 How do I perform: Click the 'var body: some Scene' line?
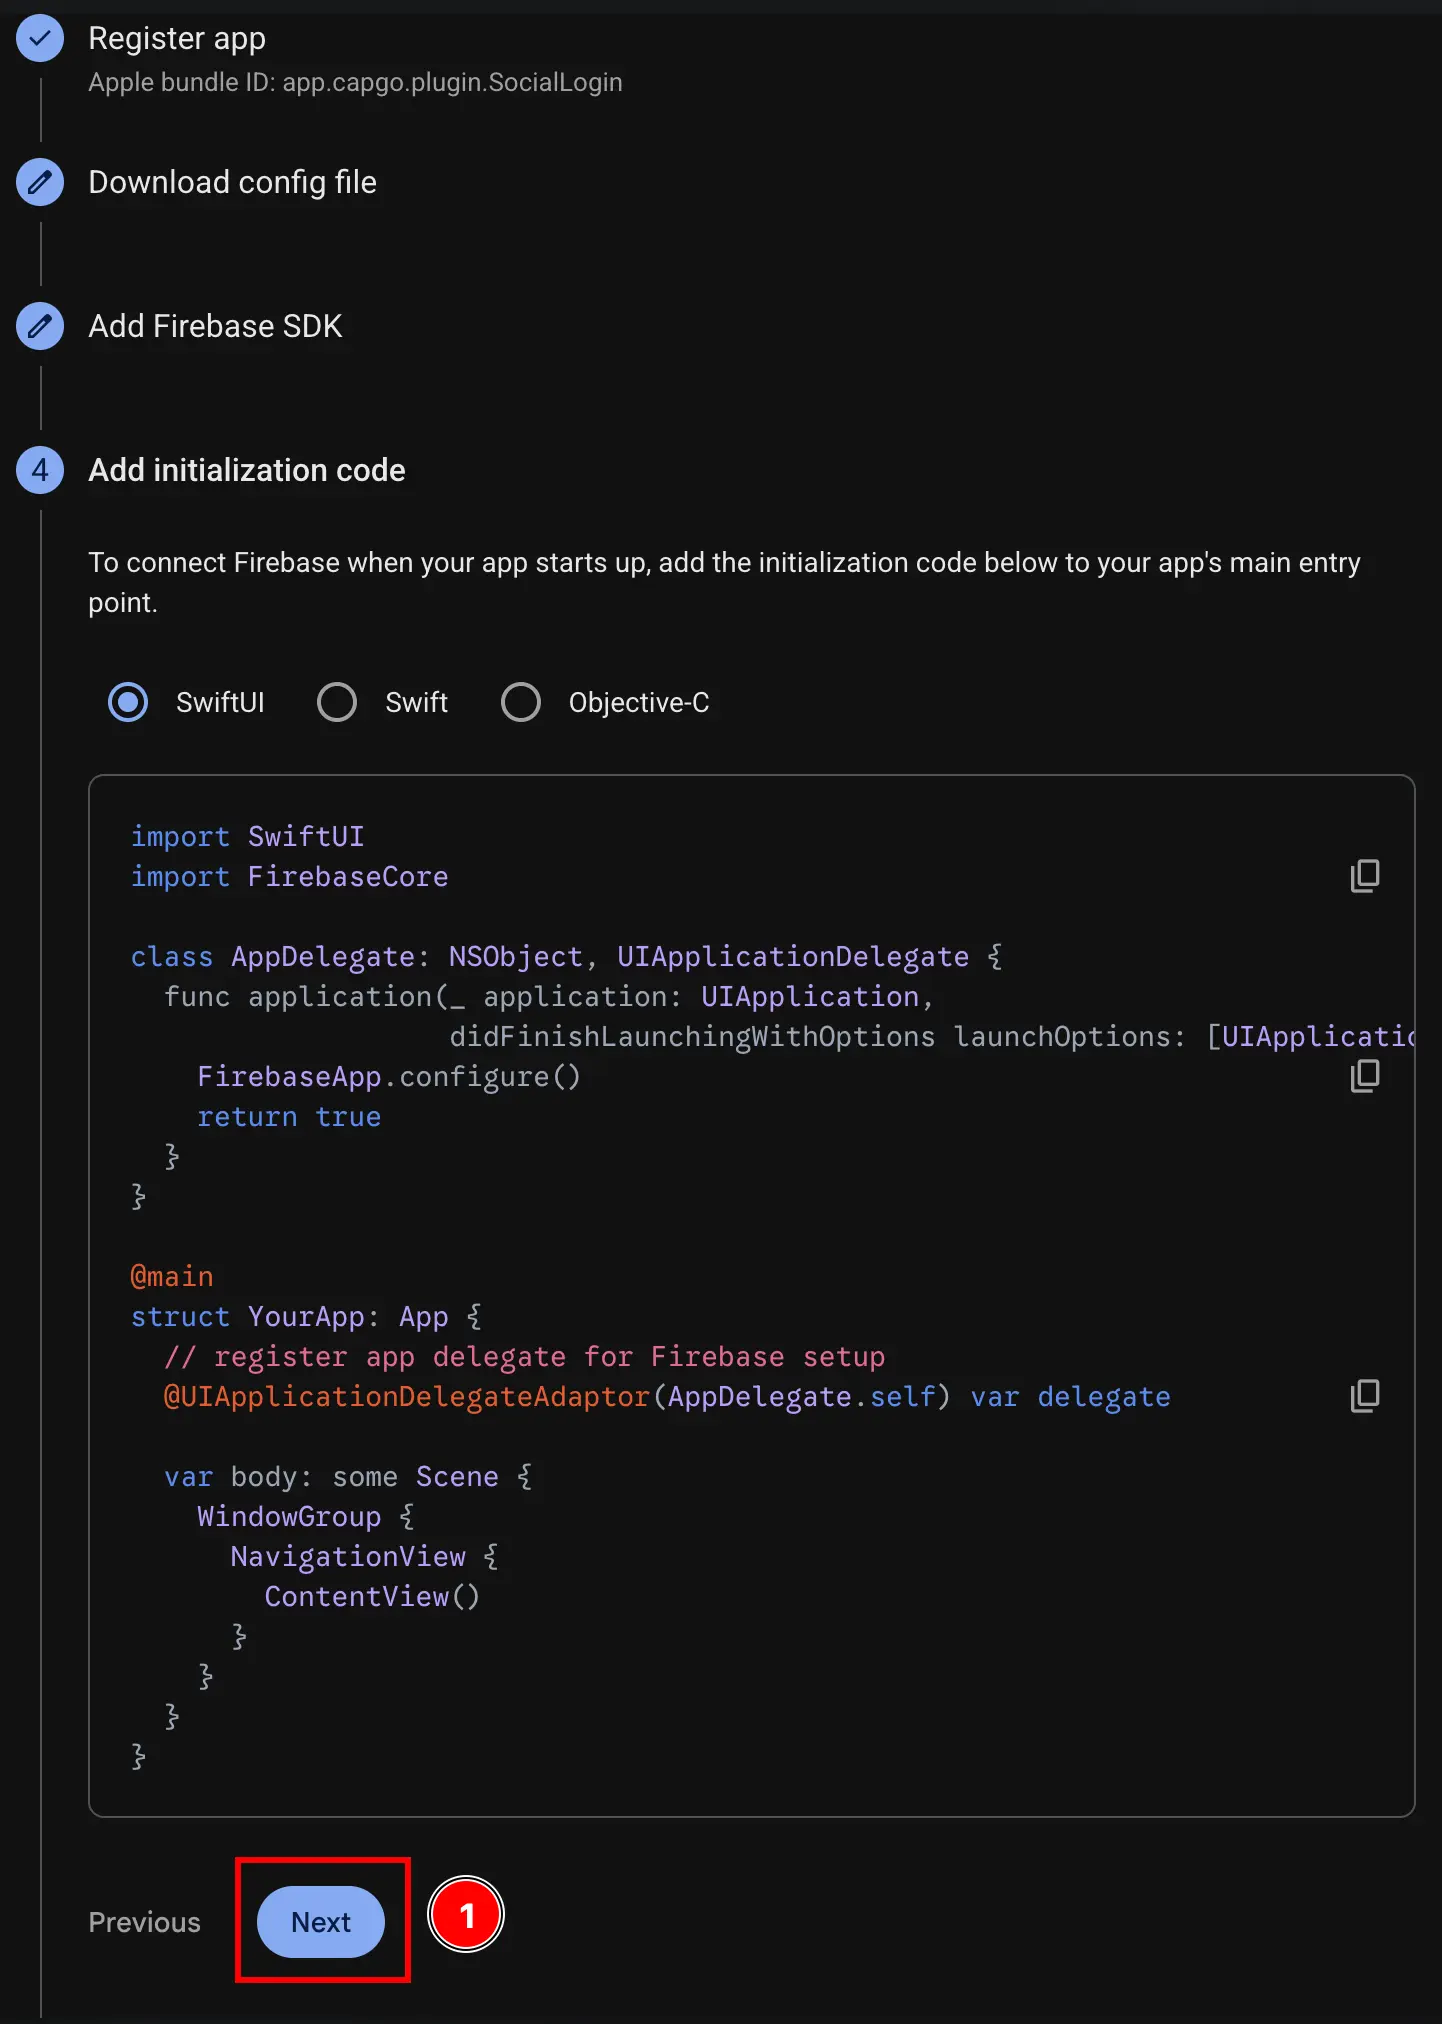pos(348,1477)
